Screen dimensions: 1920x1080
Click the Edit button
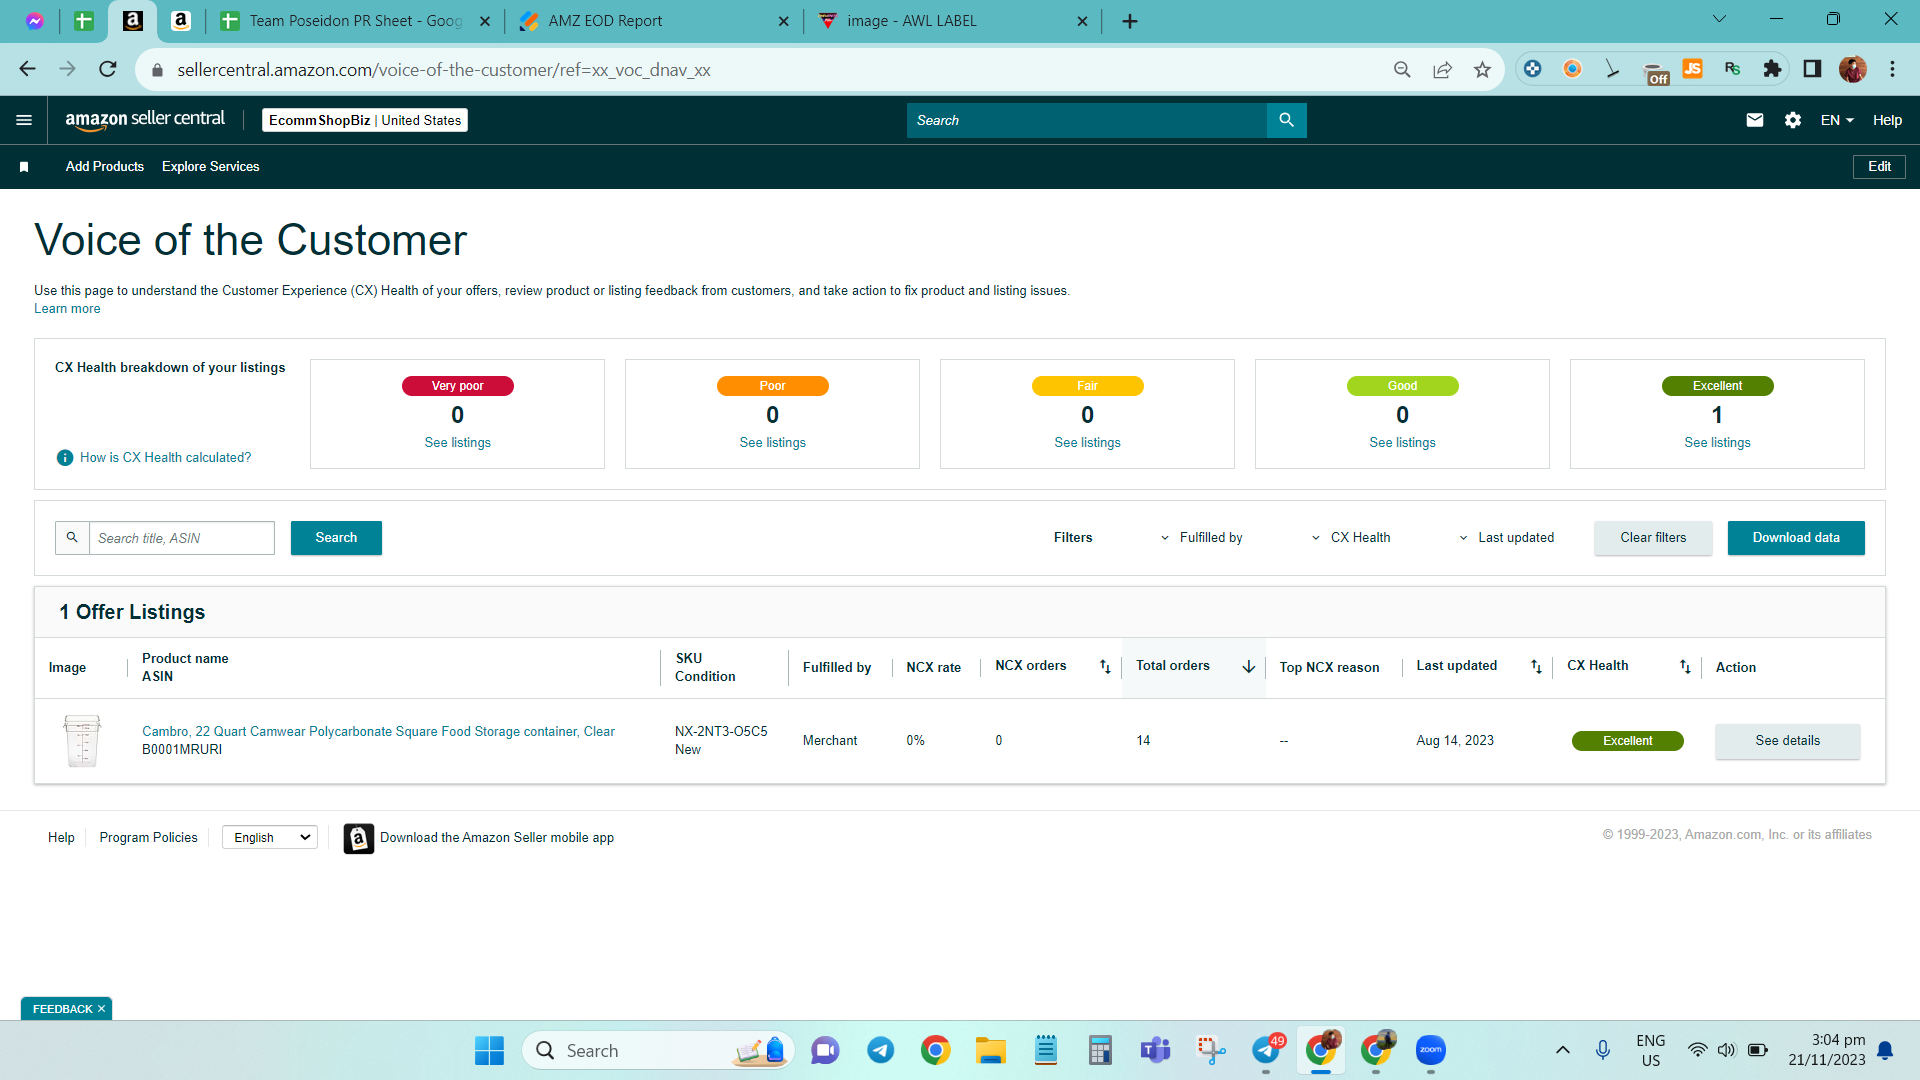tap(1879, 167)
